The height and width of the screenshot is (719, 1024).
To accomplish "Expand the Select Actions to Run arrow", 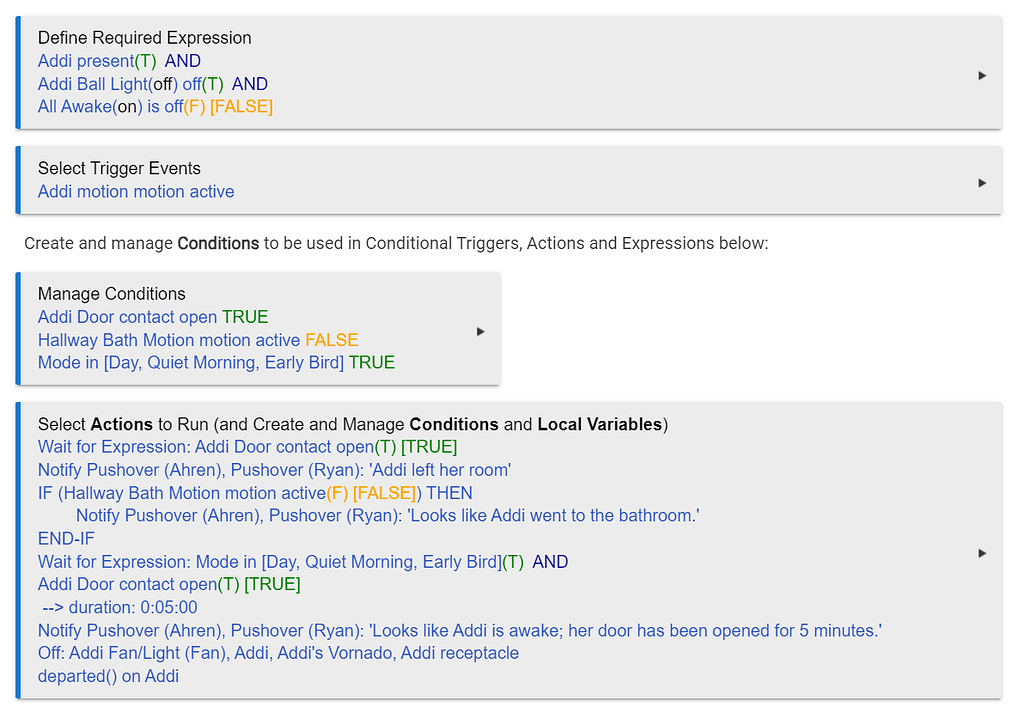I will tap(982, 553).
